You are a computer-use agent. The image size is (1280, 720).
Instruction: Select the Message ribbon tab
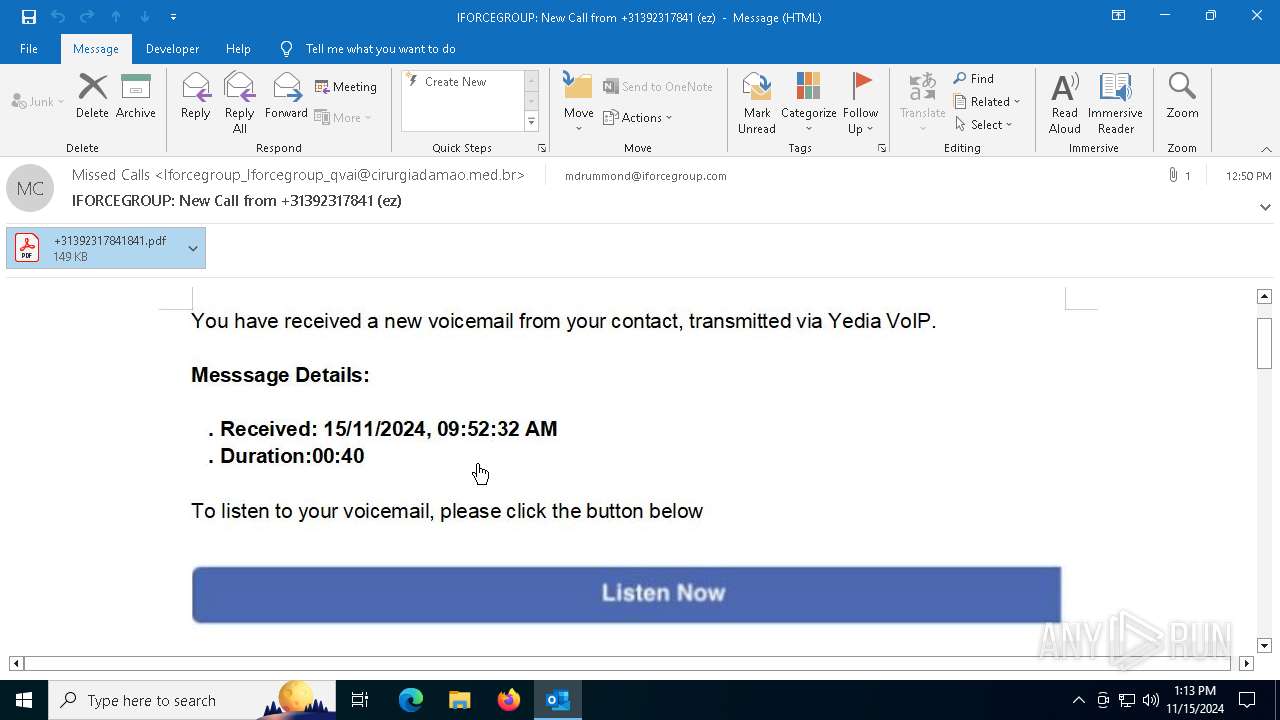point(96,49)
